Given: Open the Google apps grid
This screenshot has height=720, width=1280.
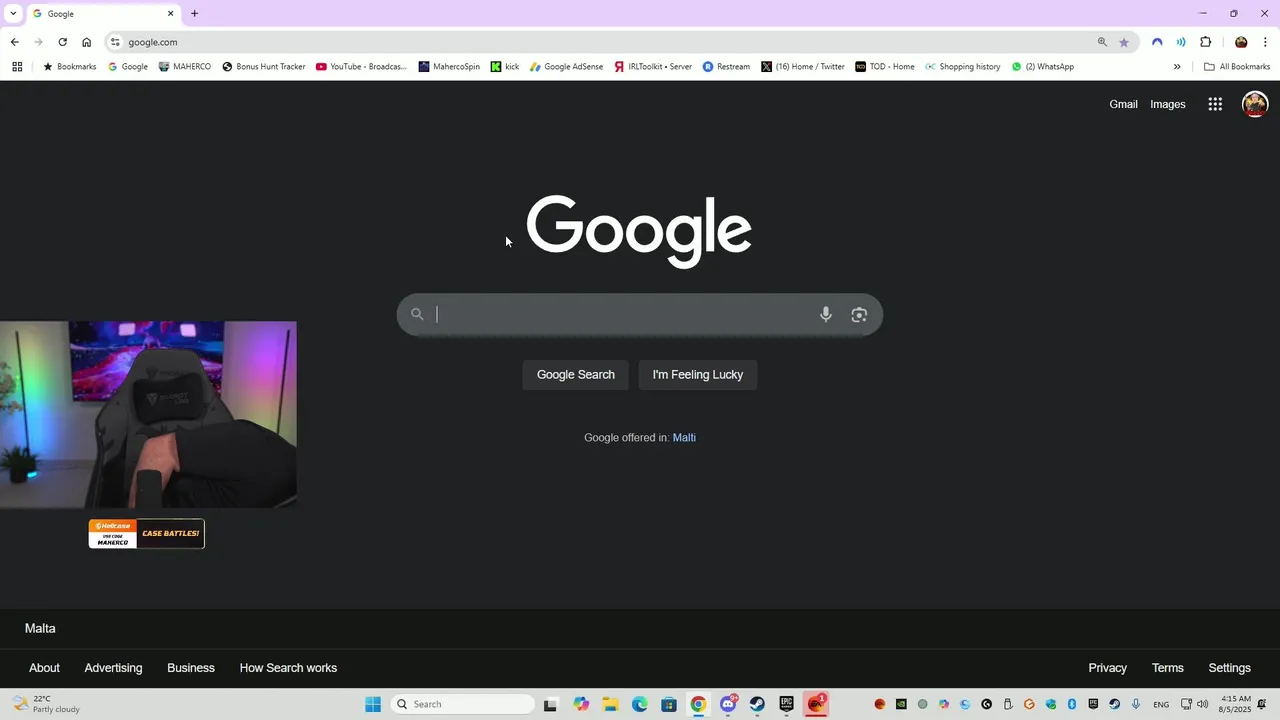Looking at the screenshot, I should tap(1215, 104).
